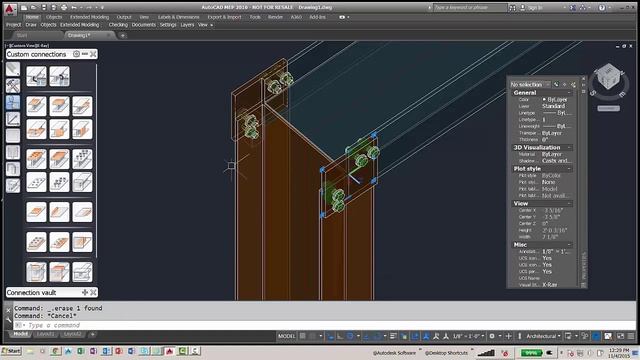Switch to the Home ribbon tab
Screen dimensions: 640x360
[32, 17]
